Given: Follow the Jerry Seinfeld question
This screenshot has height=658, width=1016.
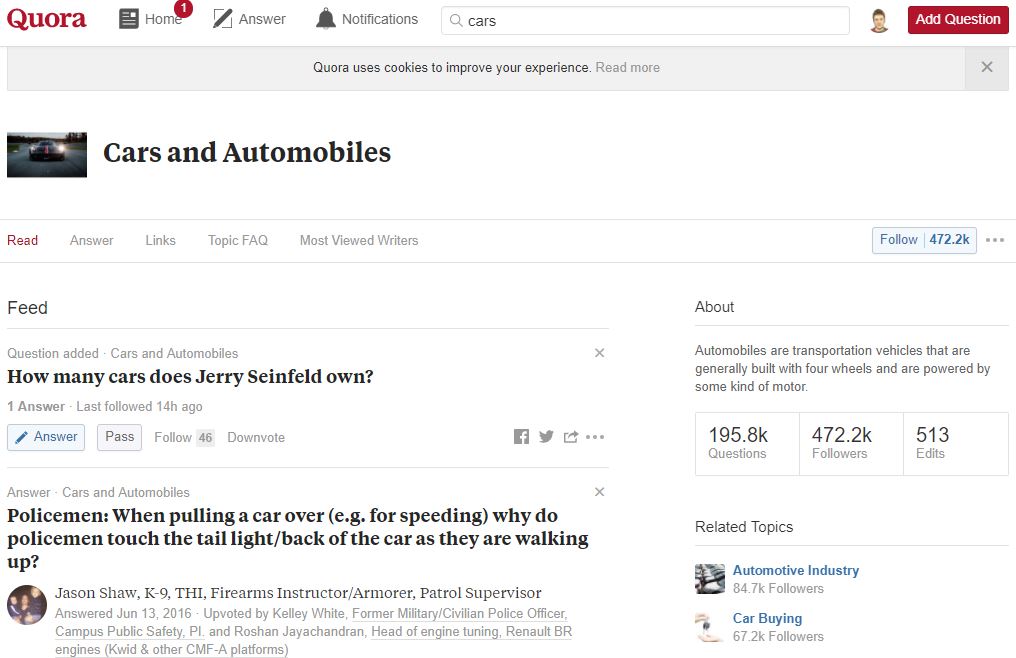Looking at the screenshot, I should pos(184,438).
